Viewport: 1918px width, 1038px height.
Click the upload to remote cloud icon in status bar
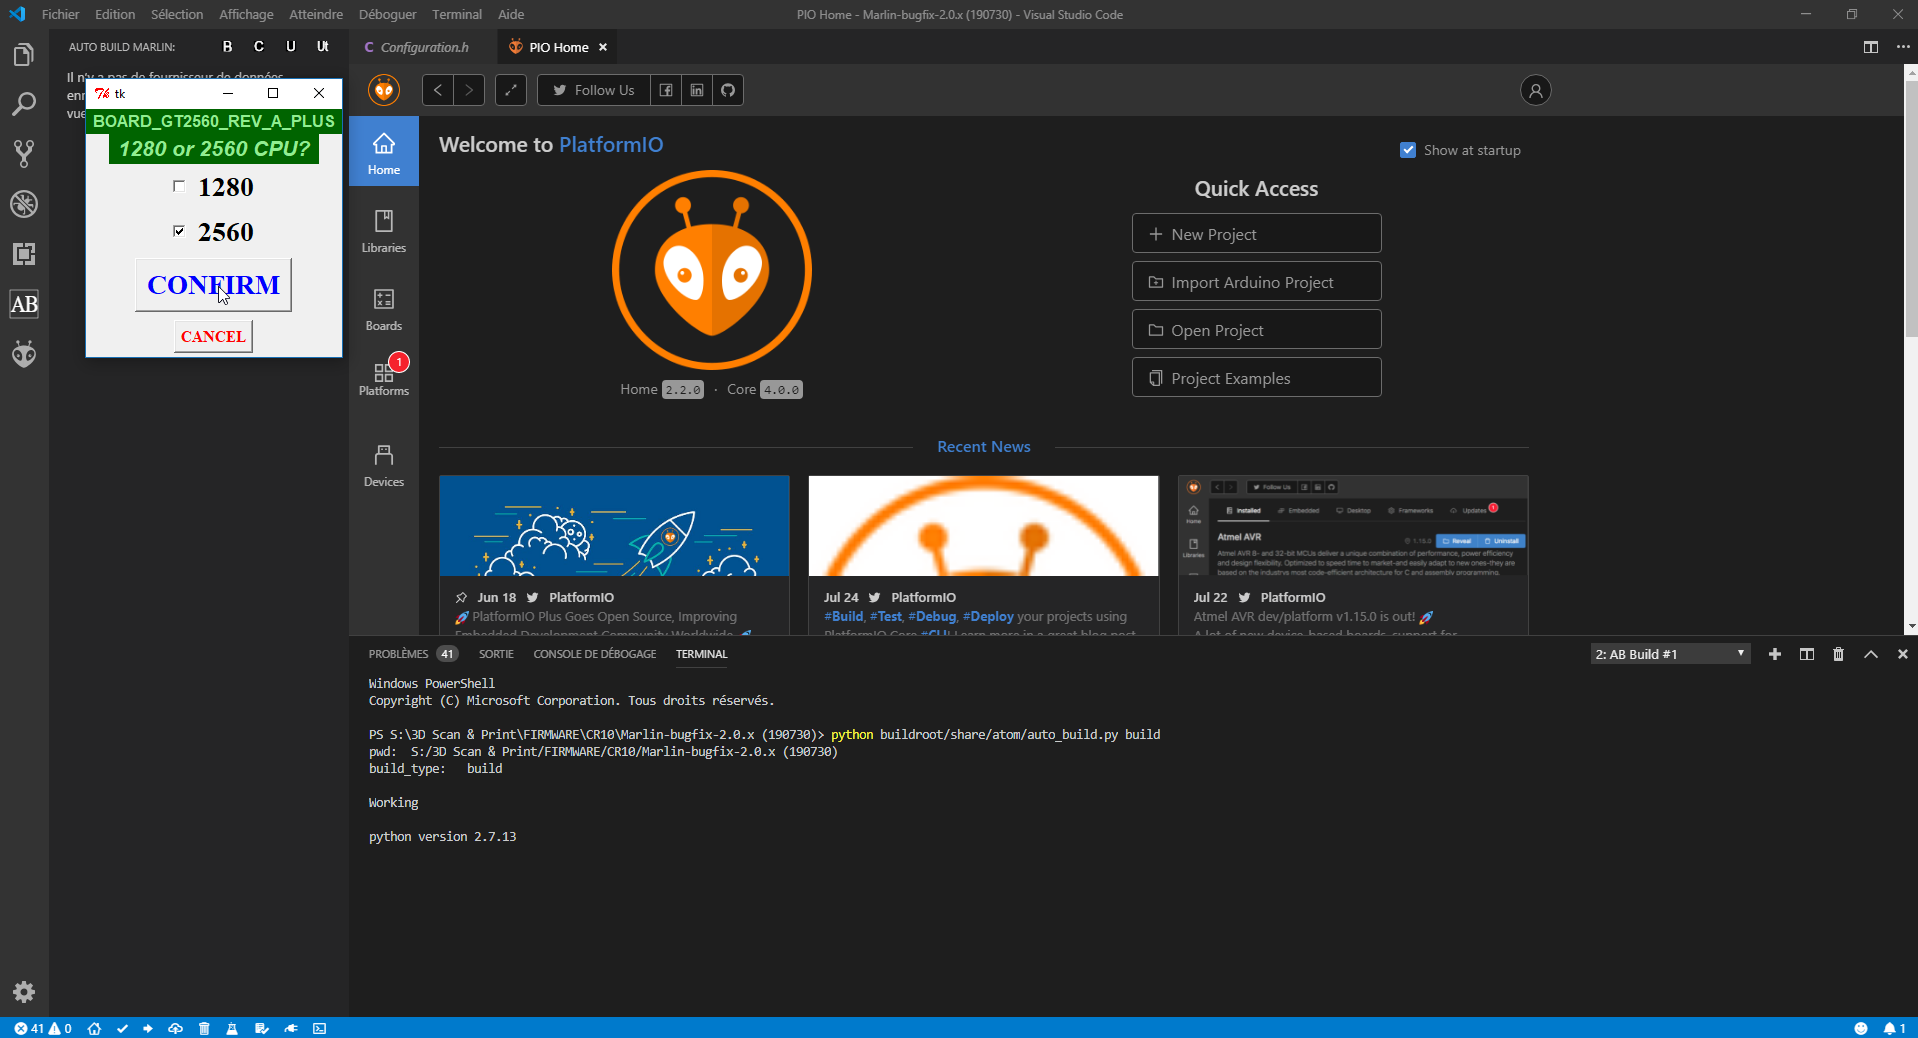(x=176, y=1028)
